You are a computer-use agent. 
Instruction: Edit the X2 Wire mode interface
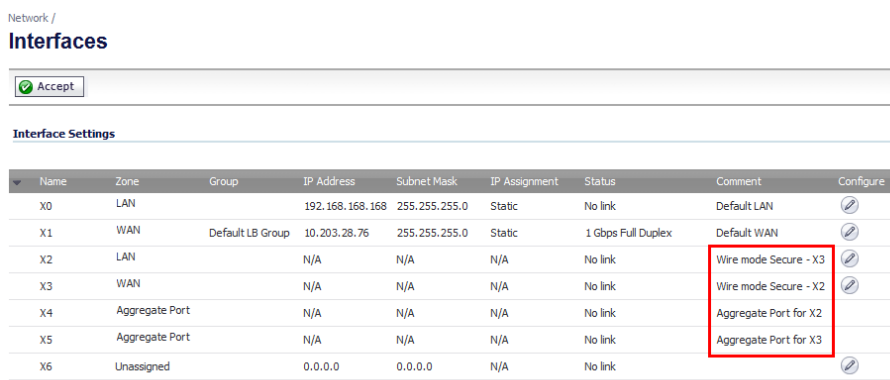pos(849,259)
